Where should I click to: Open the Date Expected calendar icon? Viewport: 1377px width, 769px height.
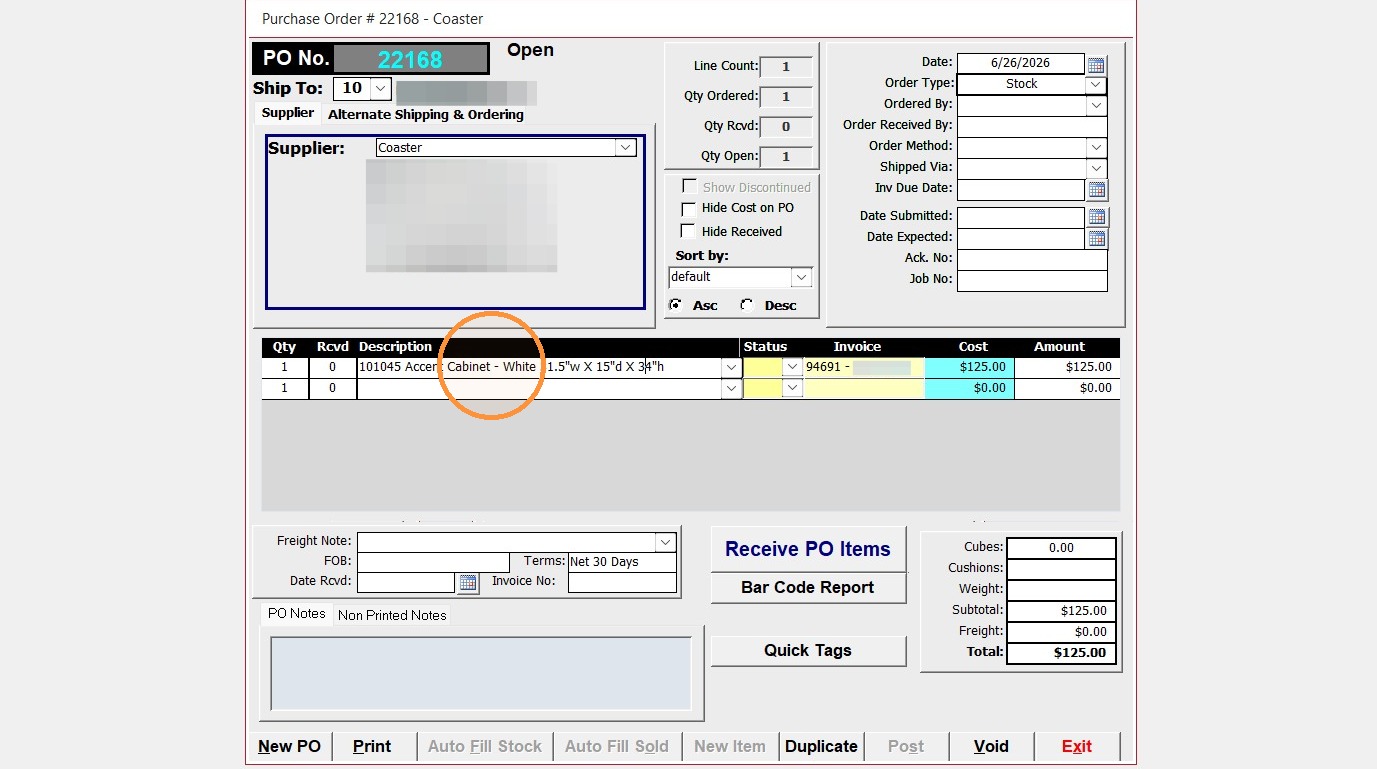(x=1096, y=238)
